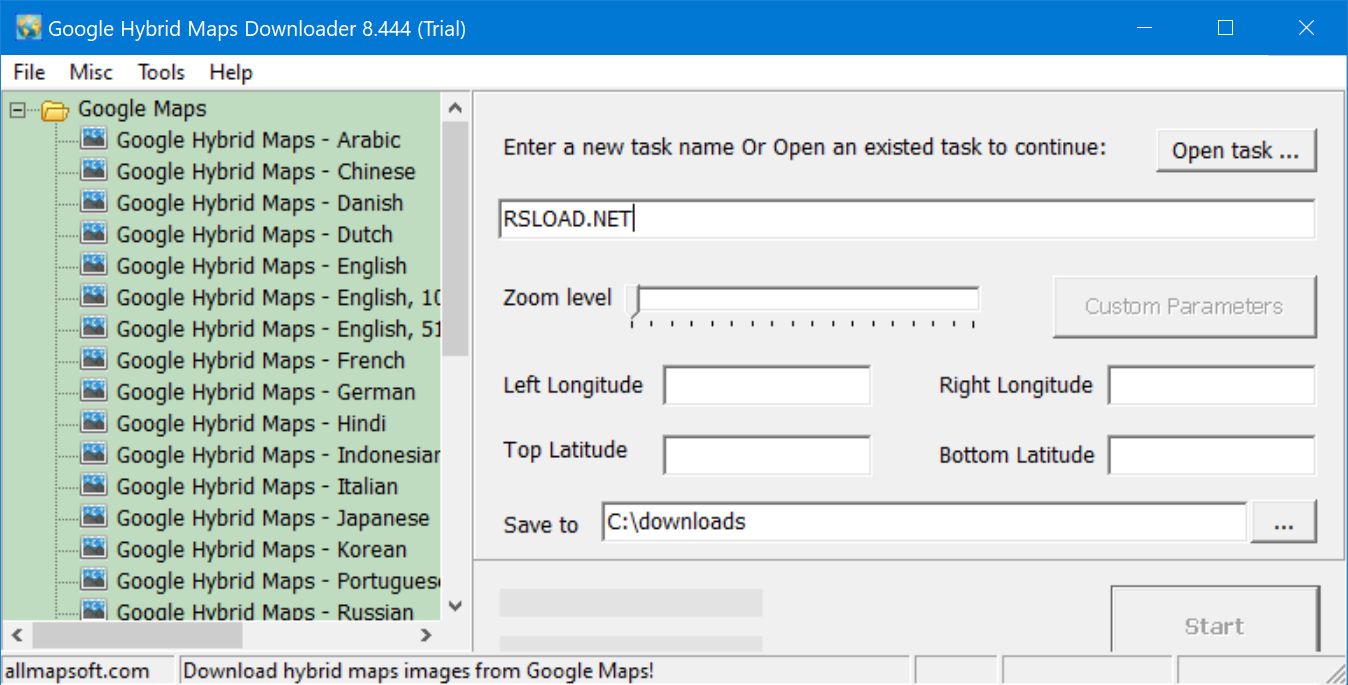
Task: Click the map icon beside French entry
Action: [94, 360]
